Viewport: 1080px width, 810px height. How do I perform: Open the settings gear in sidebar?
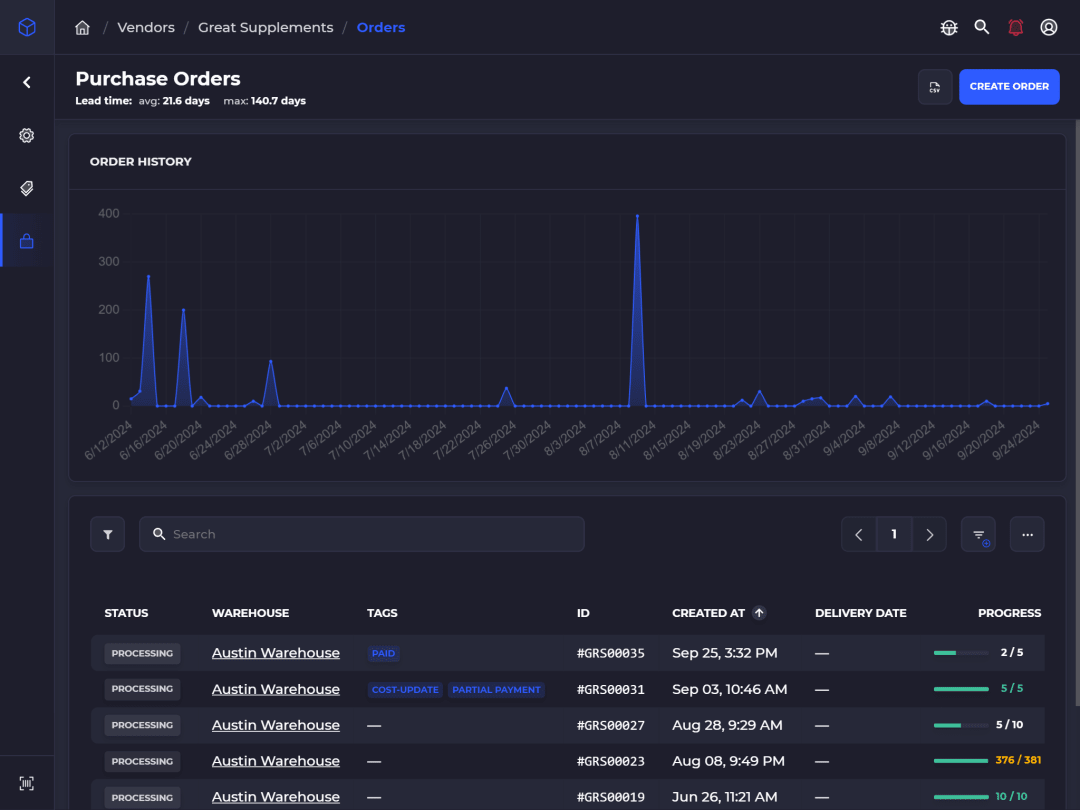click(x=27, y=136)
